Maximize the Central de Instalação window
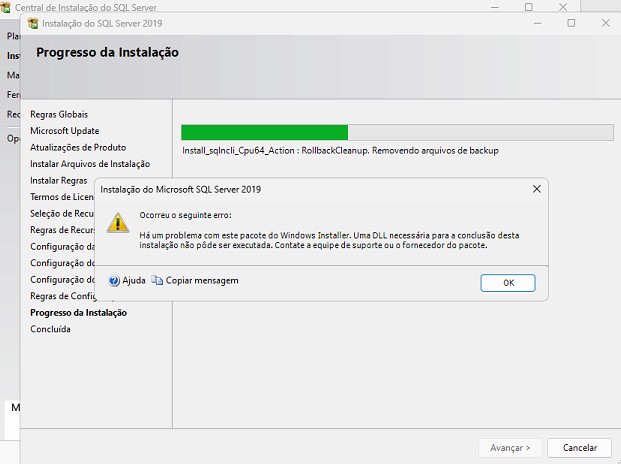This screenshot has width=621, height=464. 529,7
